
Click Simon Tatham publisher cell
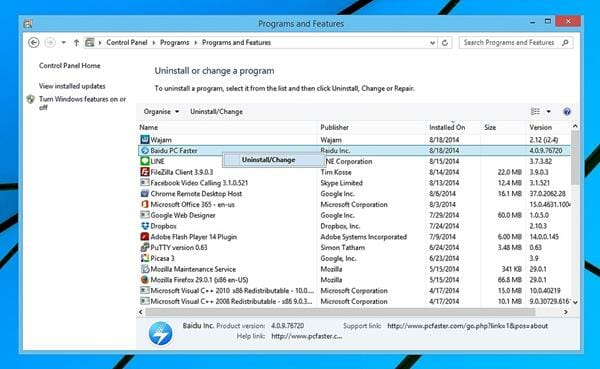(x=342, y=247)
